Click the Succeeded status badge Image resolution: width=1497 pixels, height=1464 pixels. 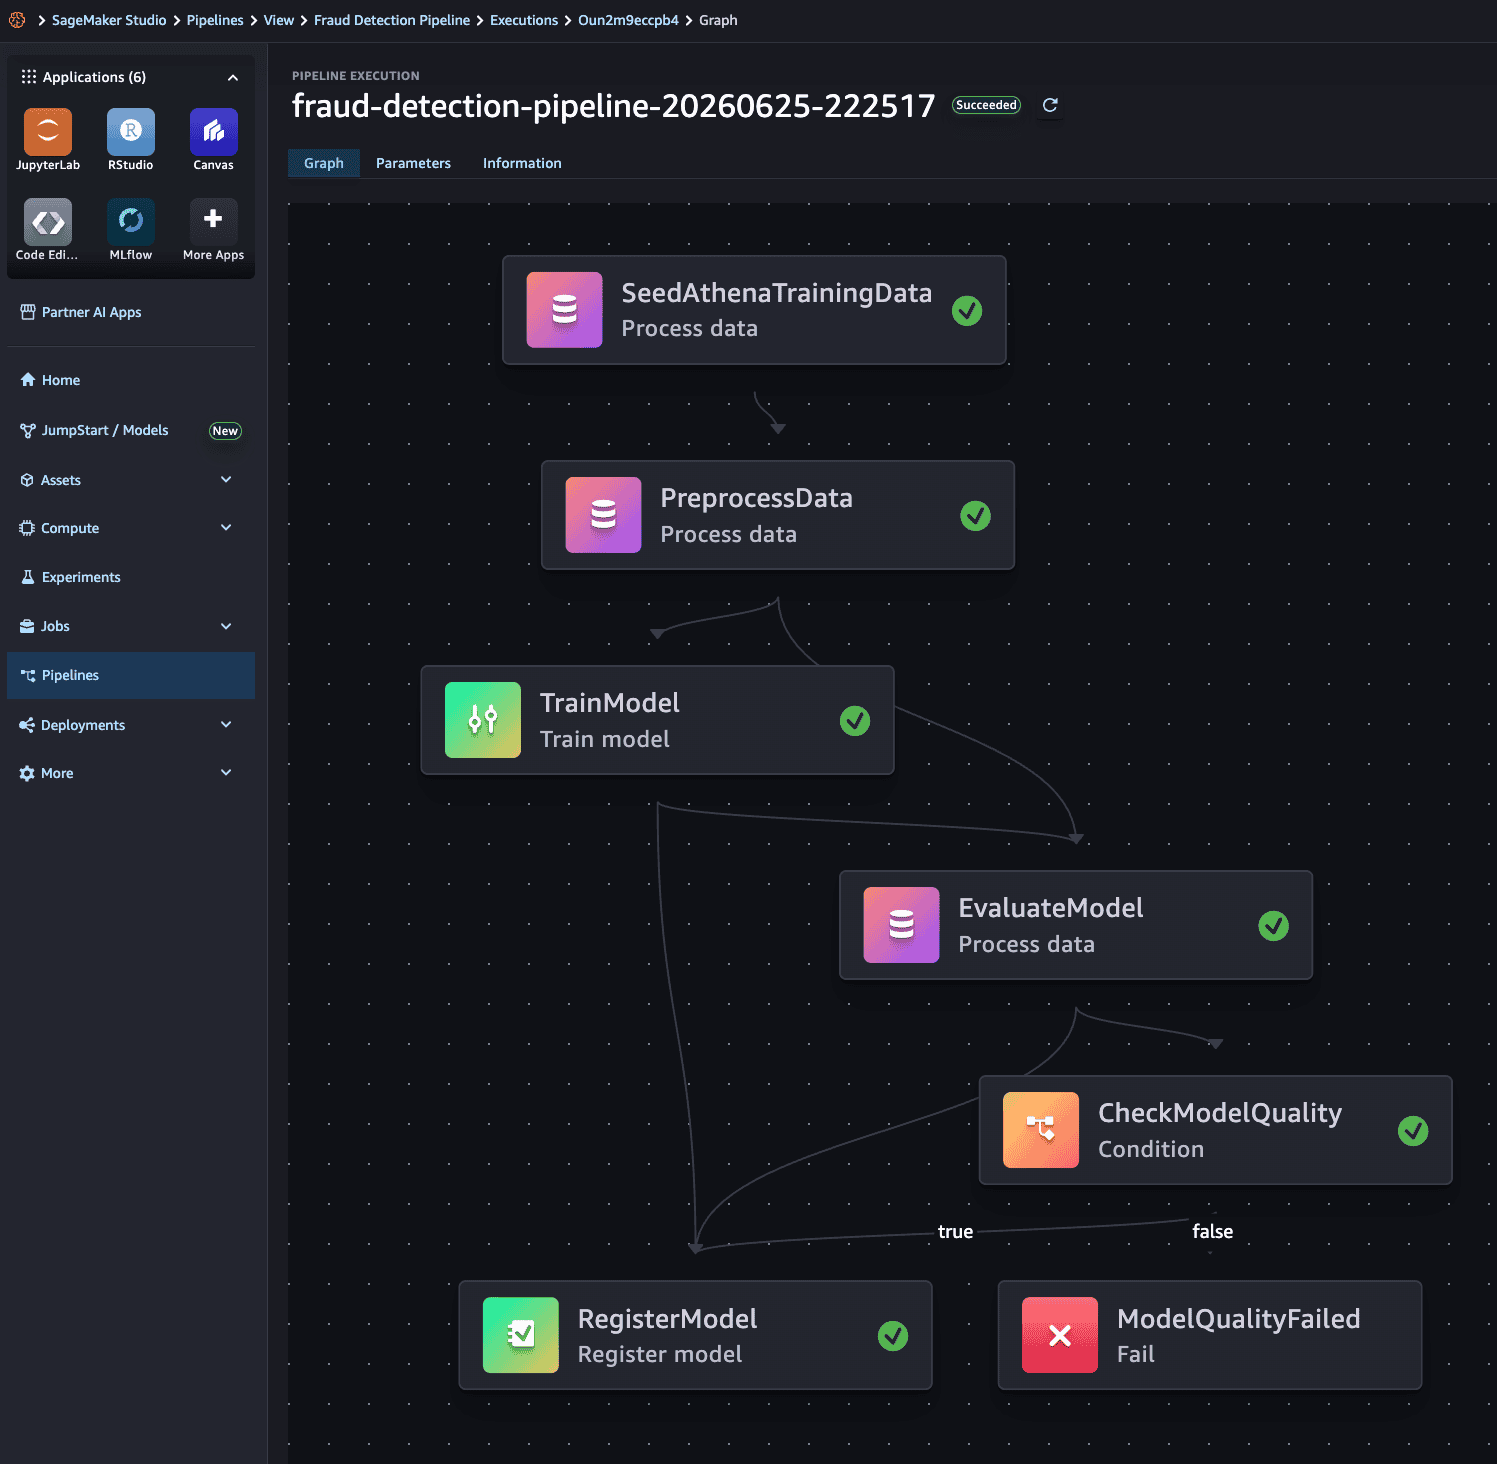coord(986,105)
